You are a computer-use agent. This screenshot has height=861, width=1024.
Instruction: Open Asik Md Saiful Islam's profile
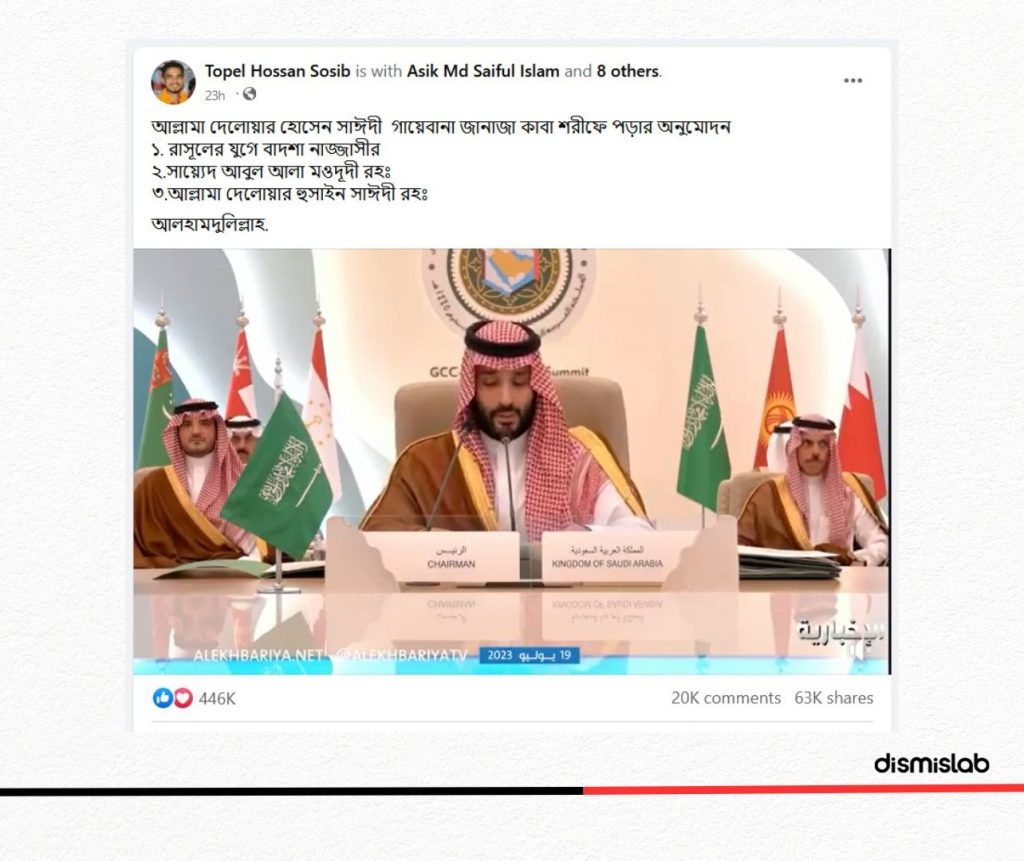(483, 71)
